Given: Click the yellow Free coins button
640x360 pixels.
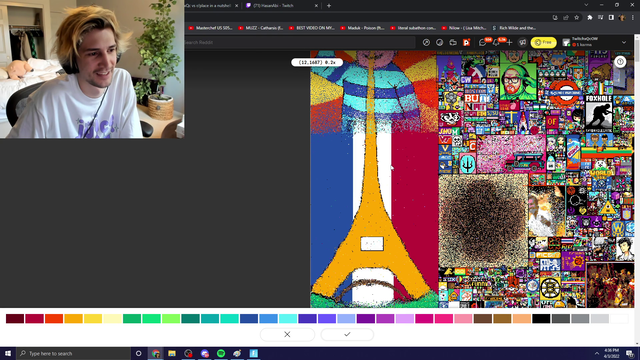Looking at the screenshot, I should coord(543,42).
